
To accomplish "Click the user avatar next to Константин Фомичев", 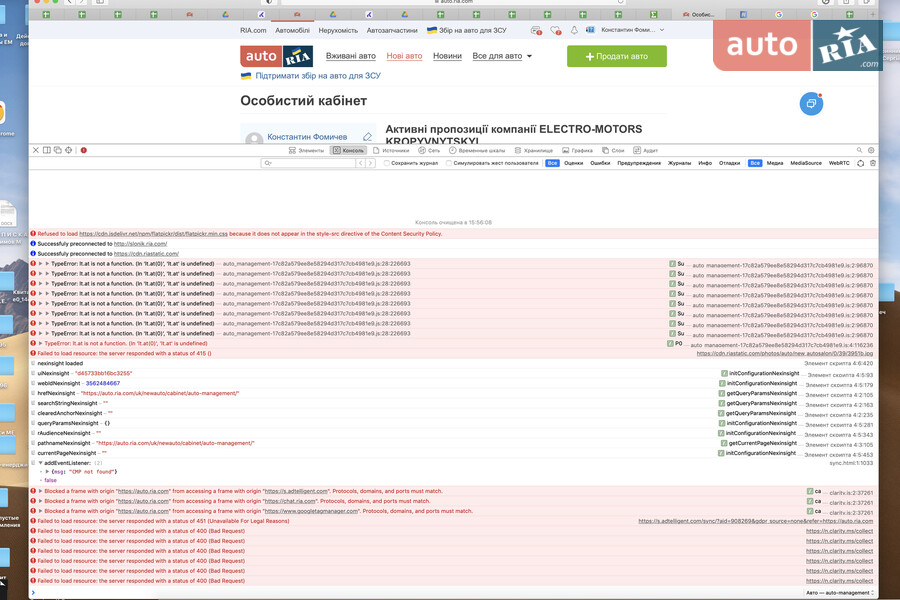I will (x=254, y=138).
